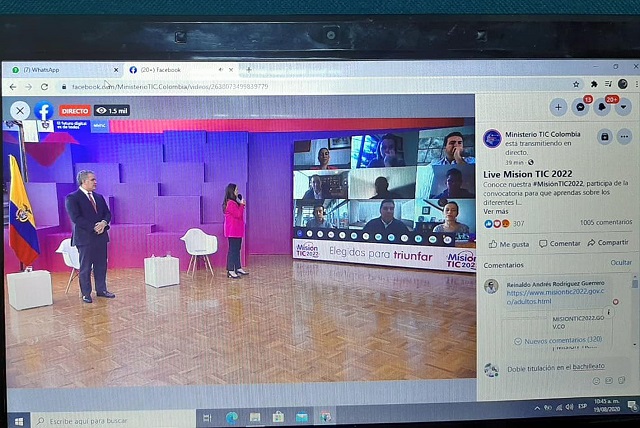Click the 1.5 mil viewers counter
Image resolution: width=640 pixels, height=428 pixels.
coord(112,111)
